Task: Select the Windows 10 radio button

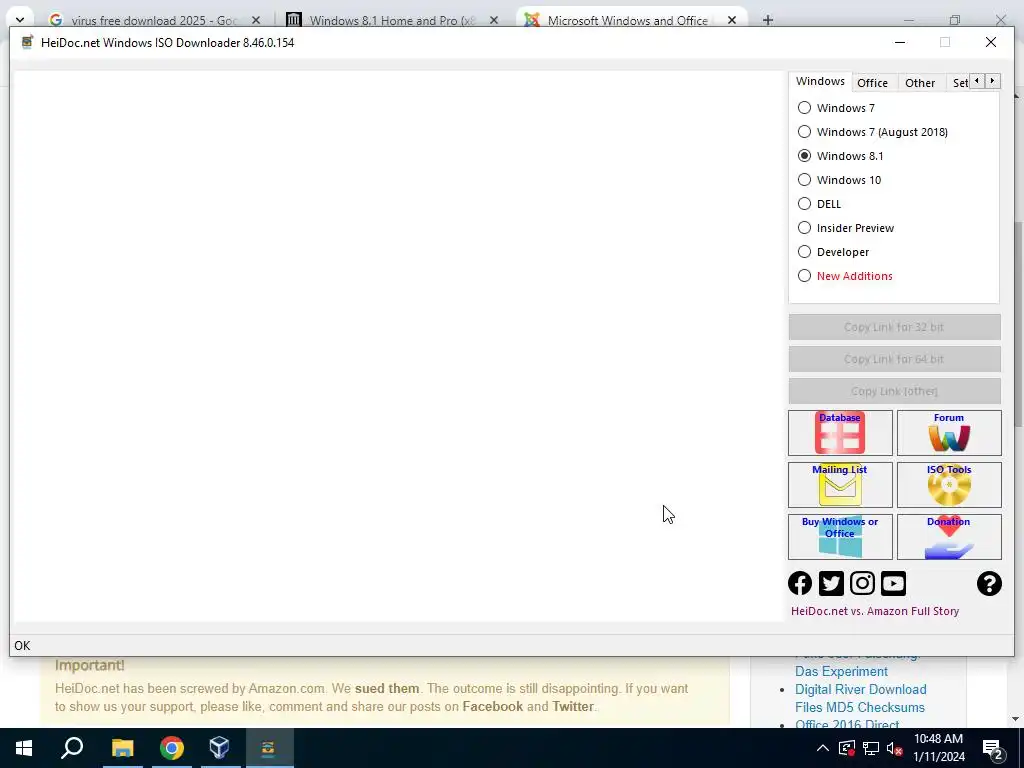Action: click(805, 180)
